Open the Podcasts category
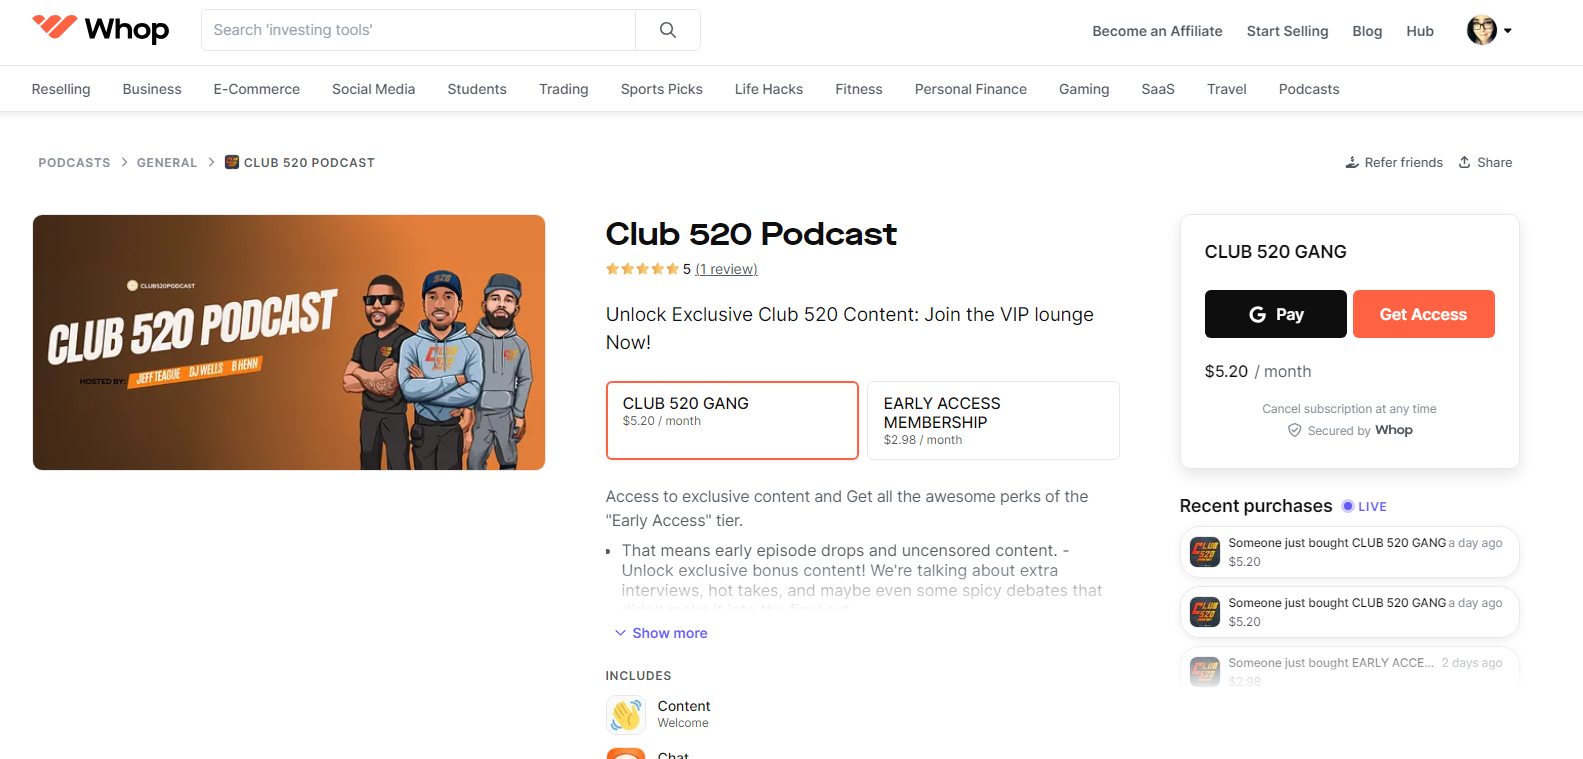This screenshot has height=759, width=1583. pyautogui.click(x=1309, y=89)
